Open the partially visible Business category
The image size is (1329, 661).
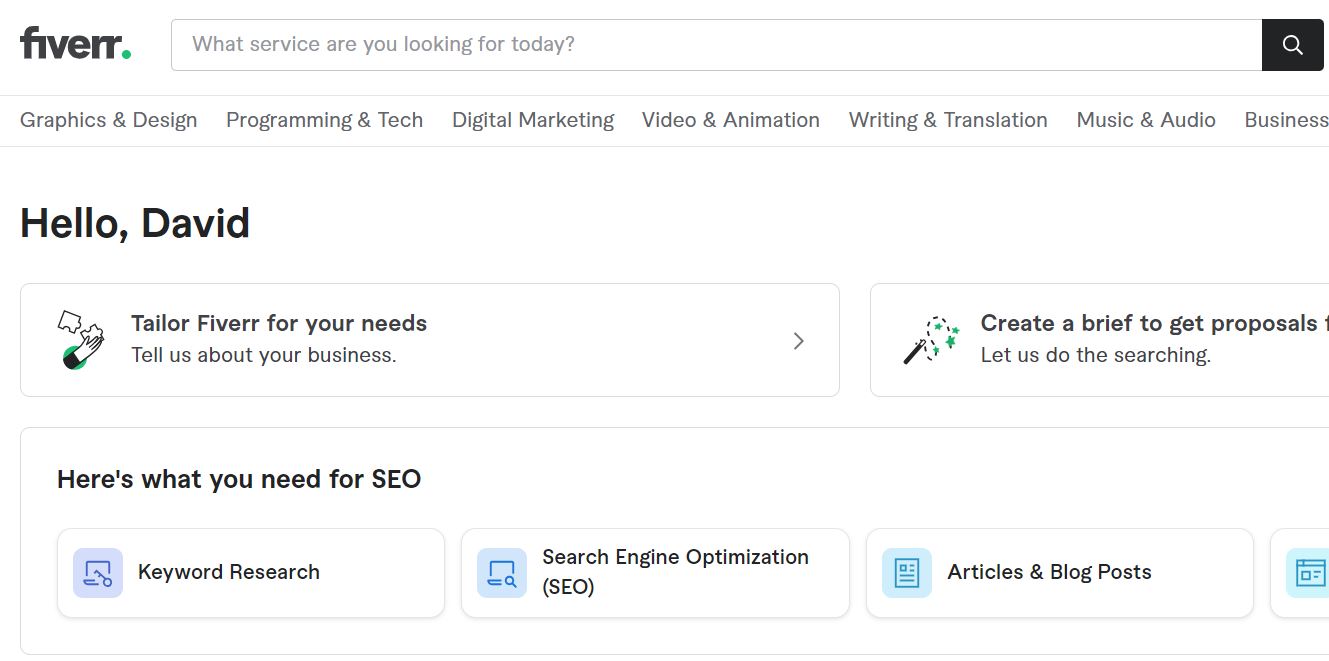[1286, 120]
